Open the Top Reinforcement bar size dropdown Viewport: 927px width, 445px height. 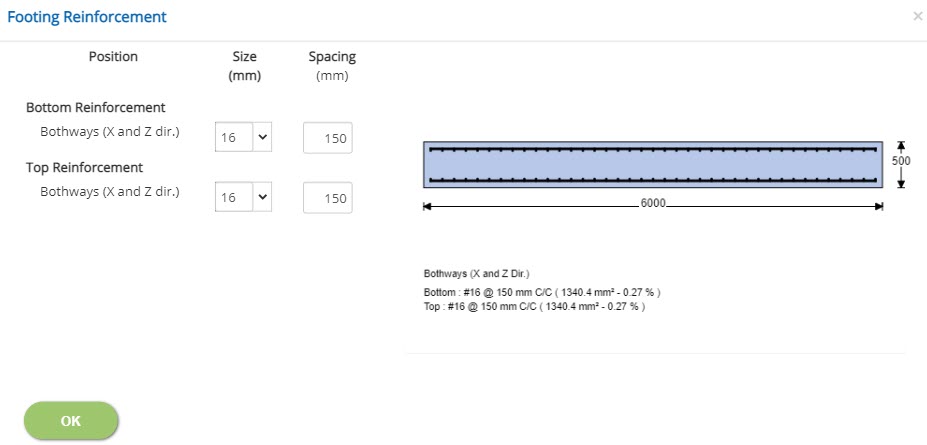(244, 198)
